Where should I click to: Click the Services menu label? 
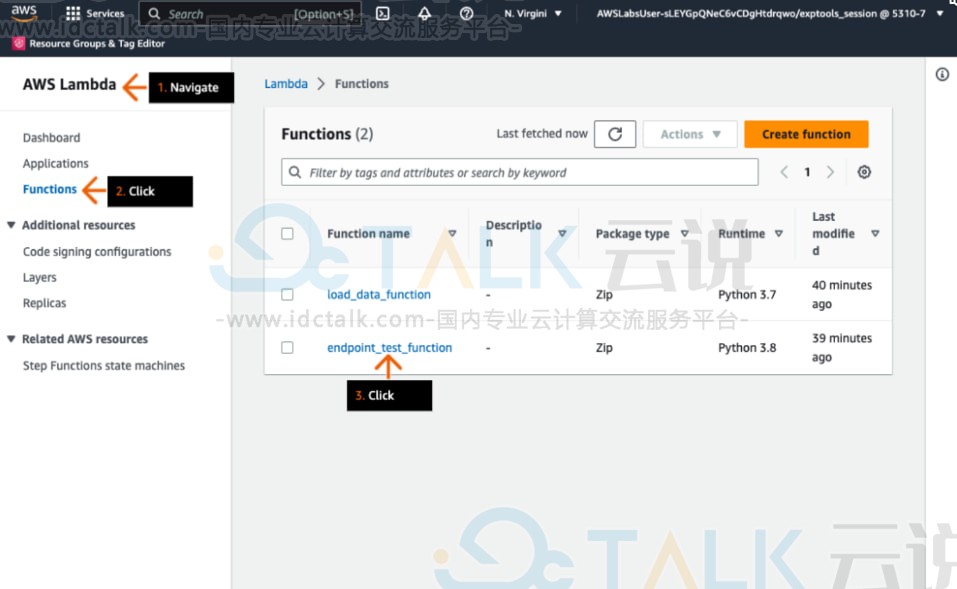pos(105,13)
